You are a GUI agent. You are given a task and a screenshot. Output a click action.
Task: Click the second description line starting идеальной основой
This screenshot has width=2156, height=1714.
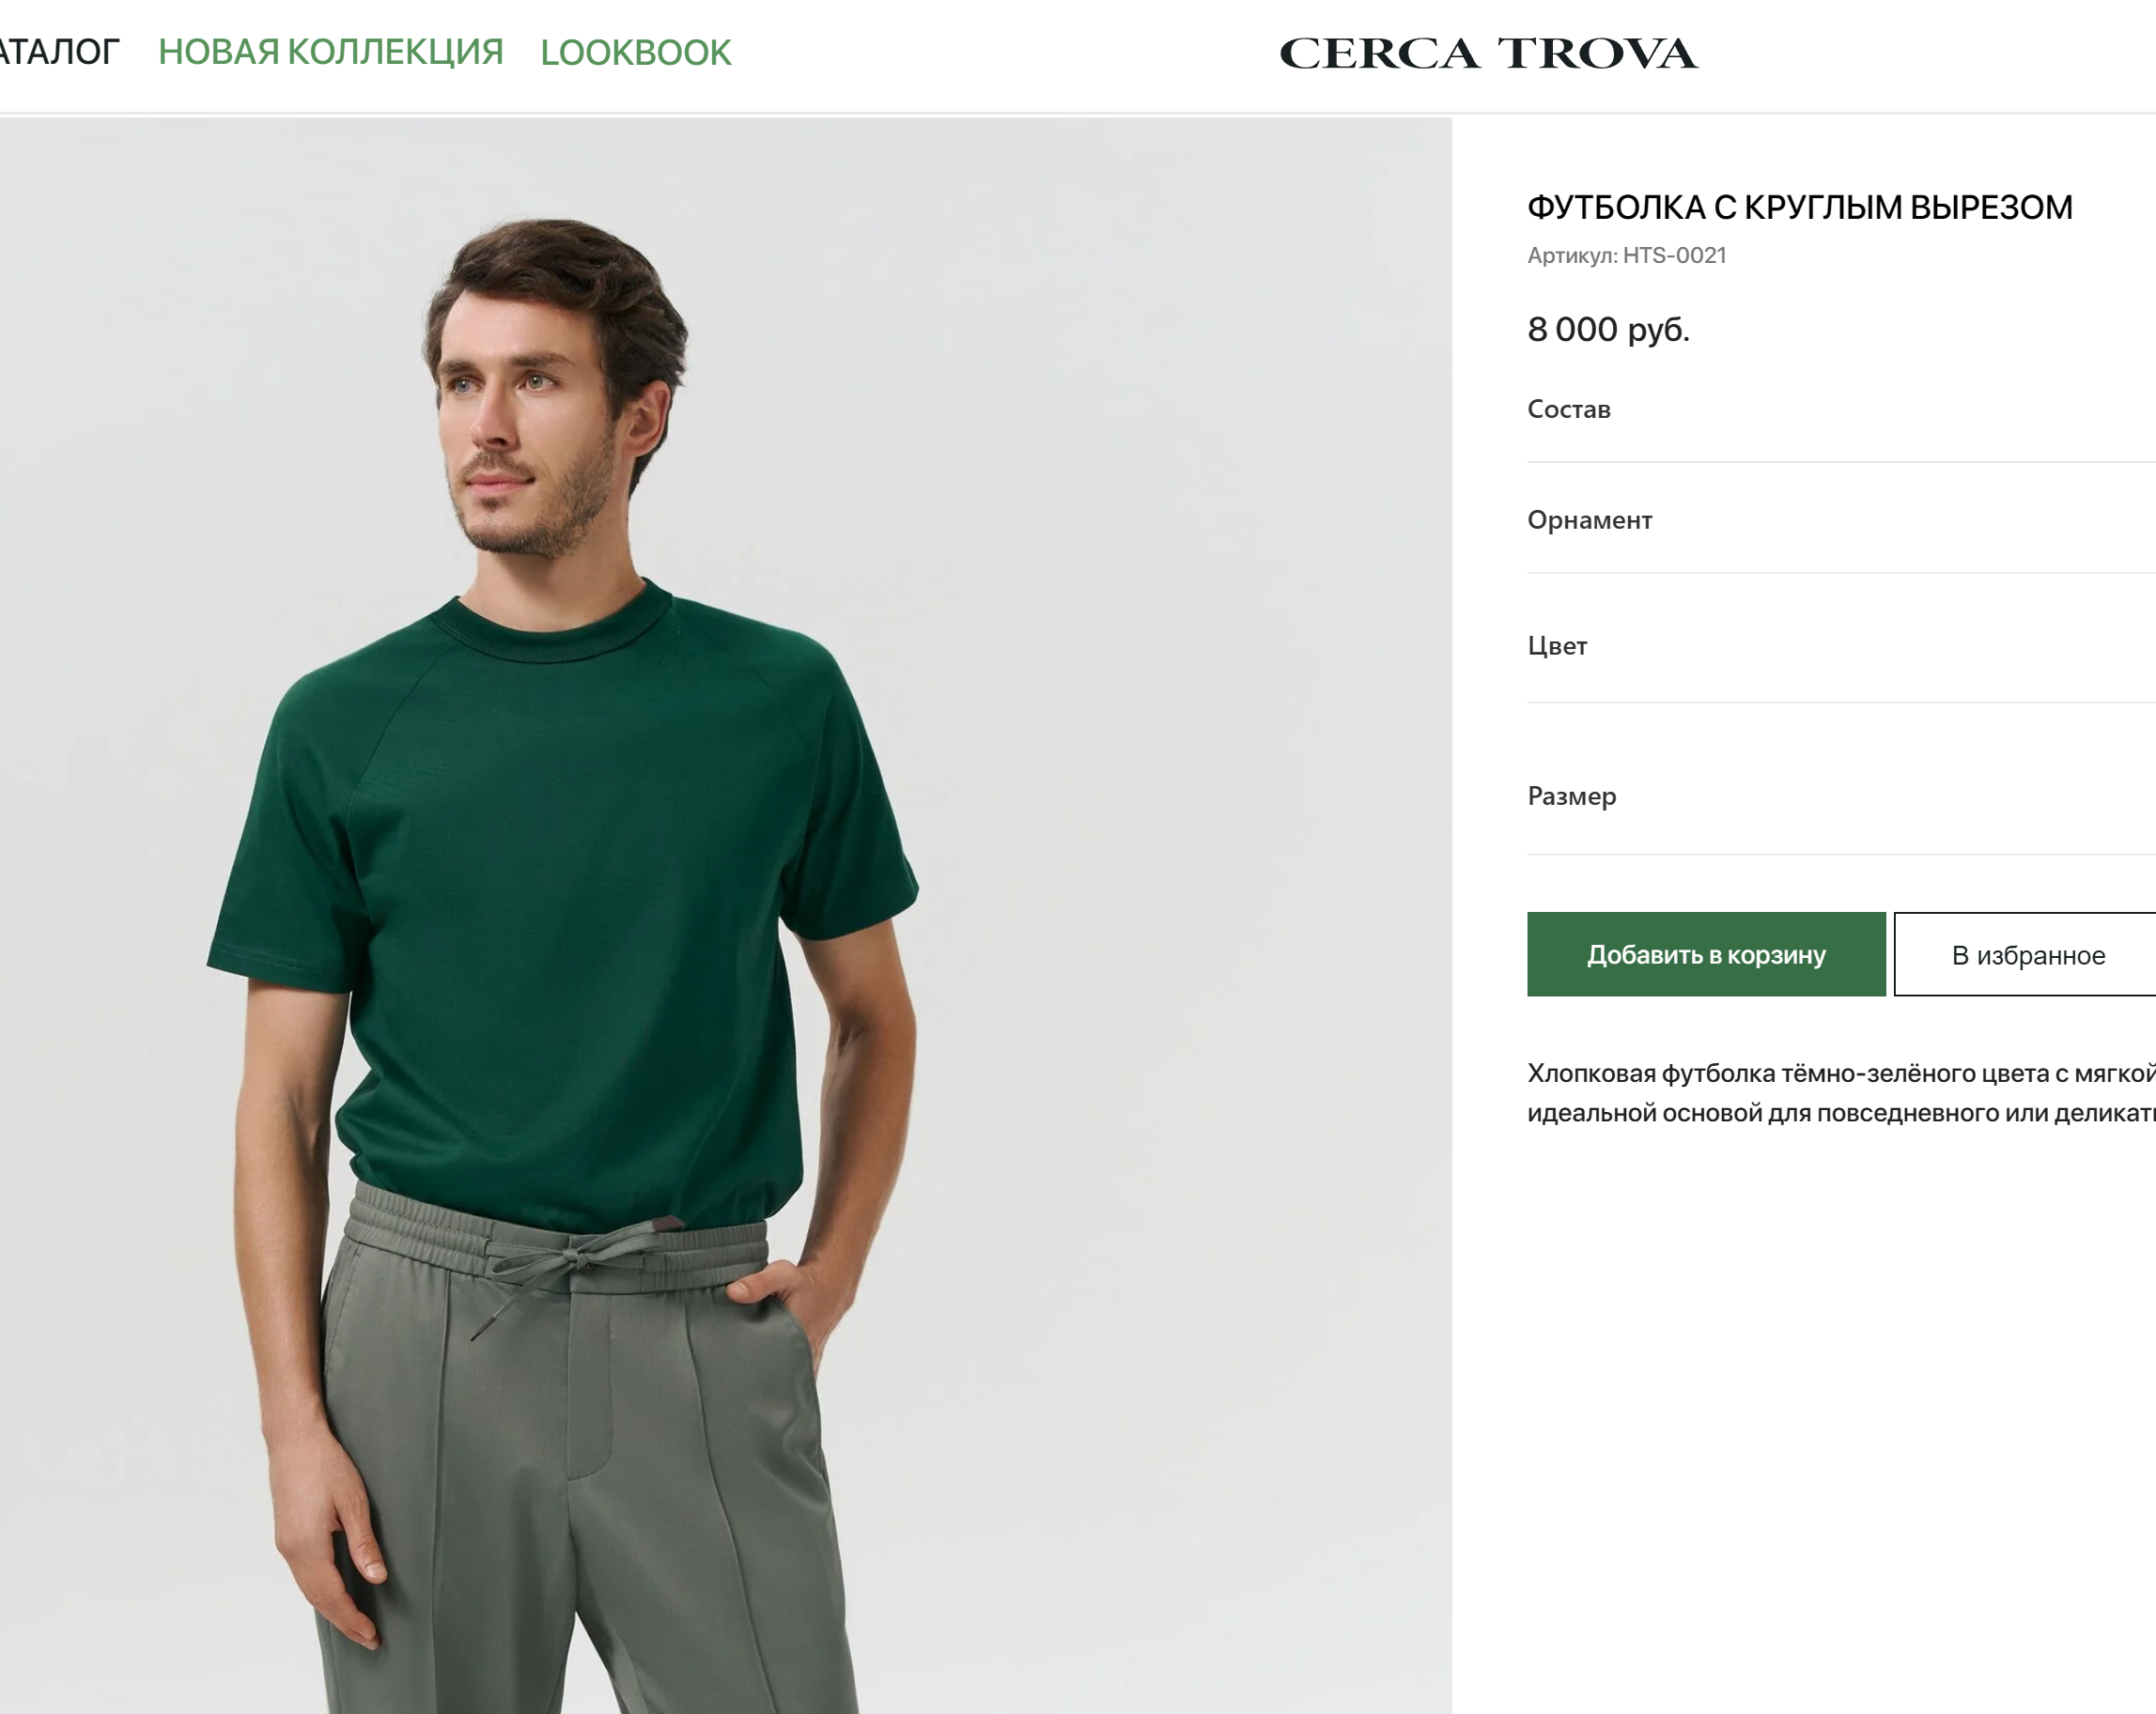pyautogui.click(x=1841, y=1112)
